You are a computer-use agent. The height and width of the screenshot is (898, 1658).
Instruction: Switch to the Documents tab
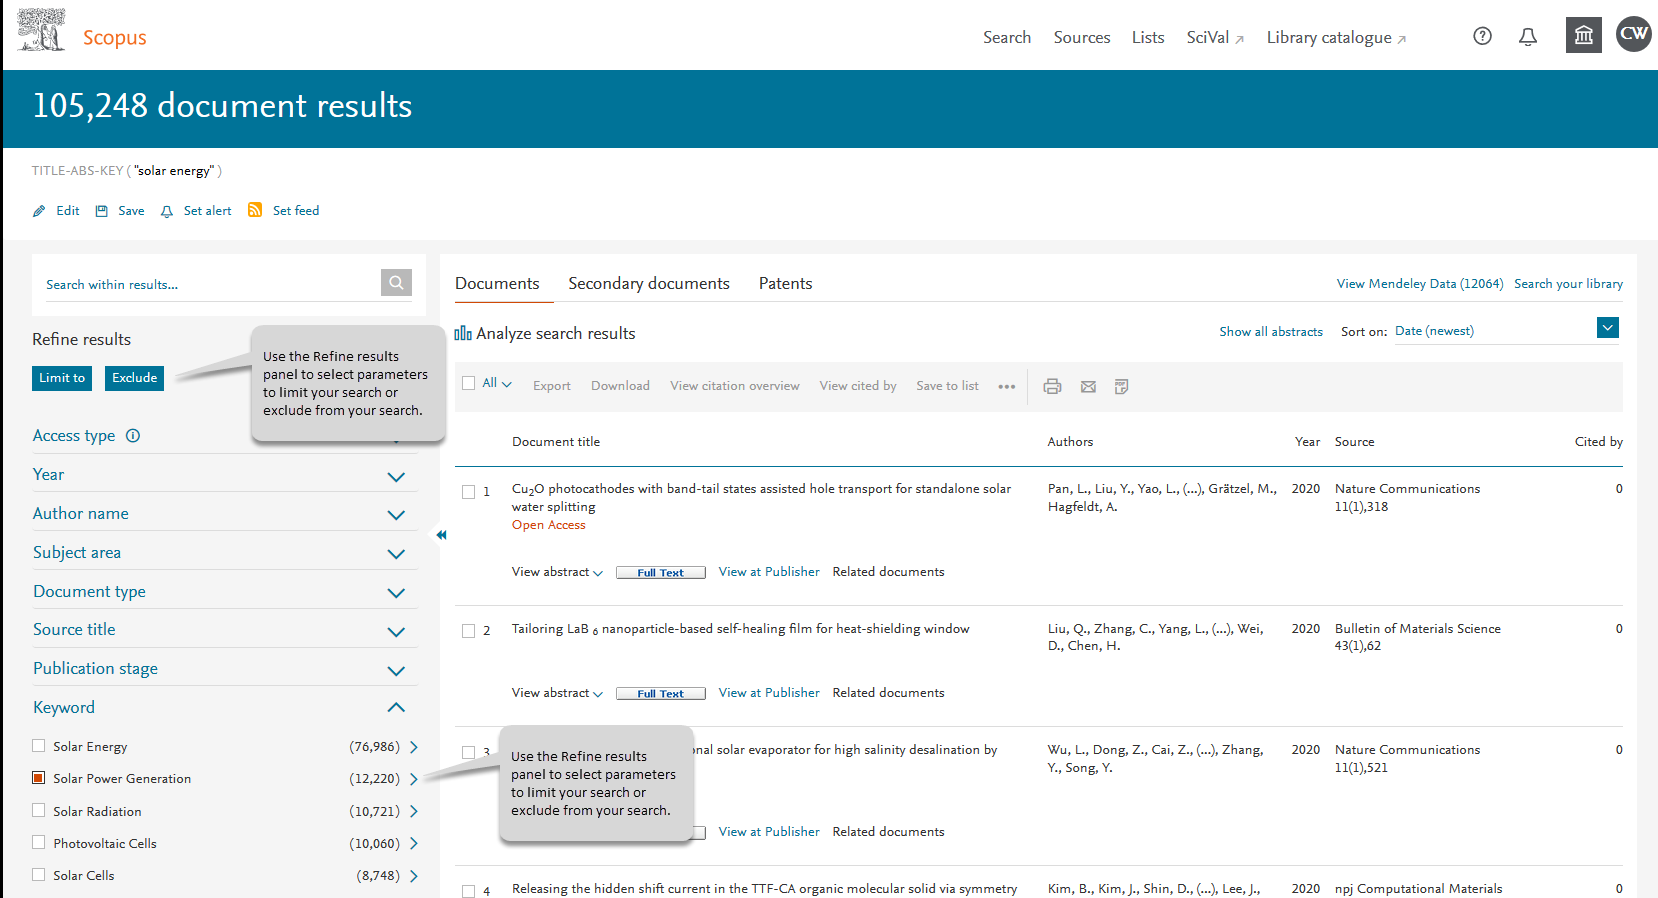(x=497, y=284)
